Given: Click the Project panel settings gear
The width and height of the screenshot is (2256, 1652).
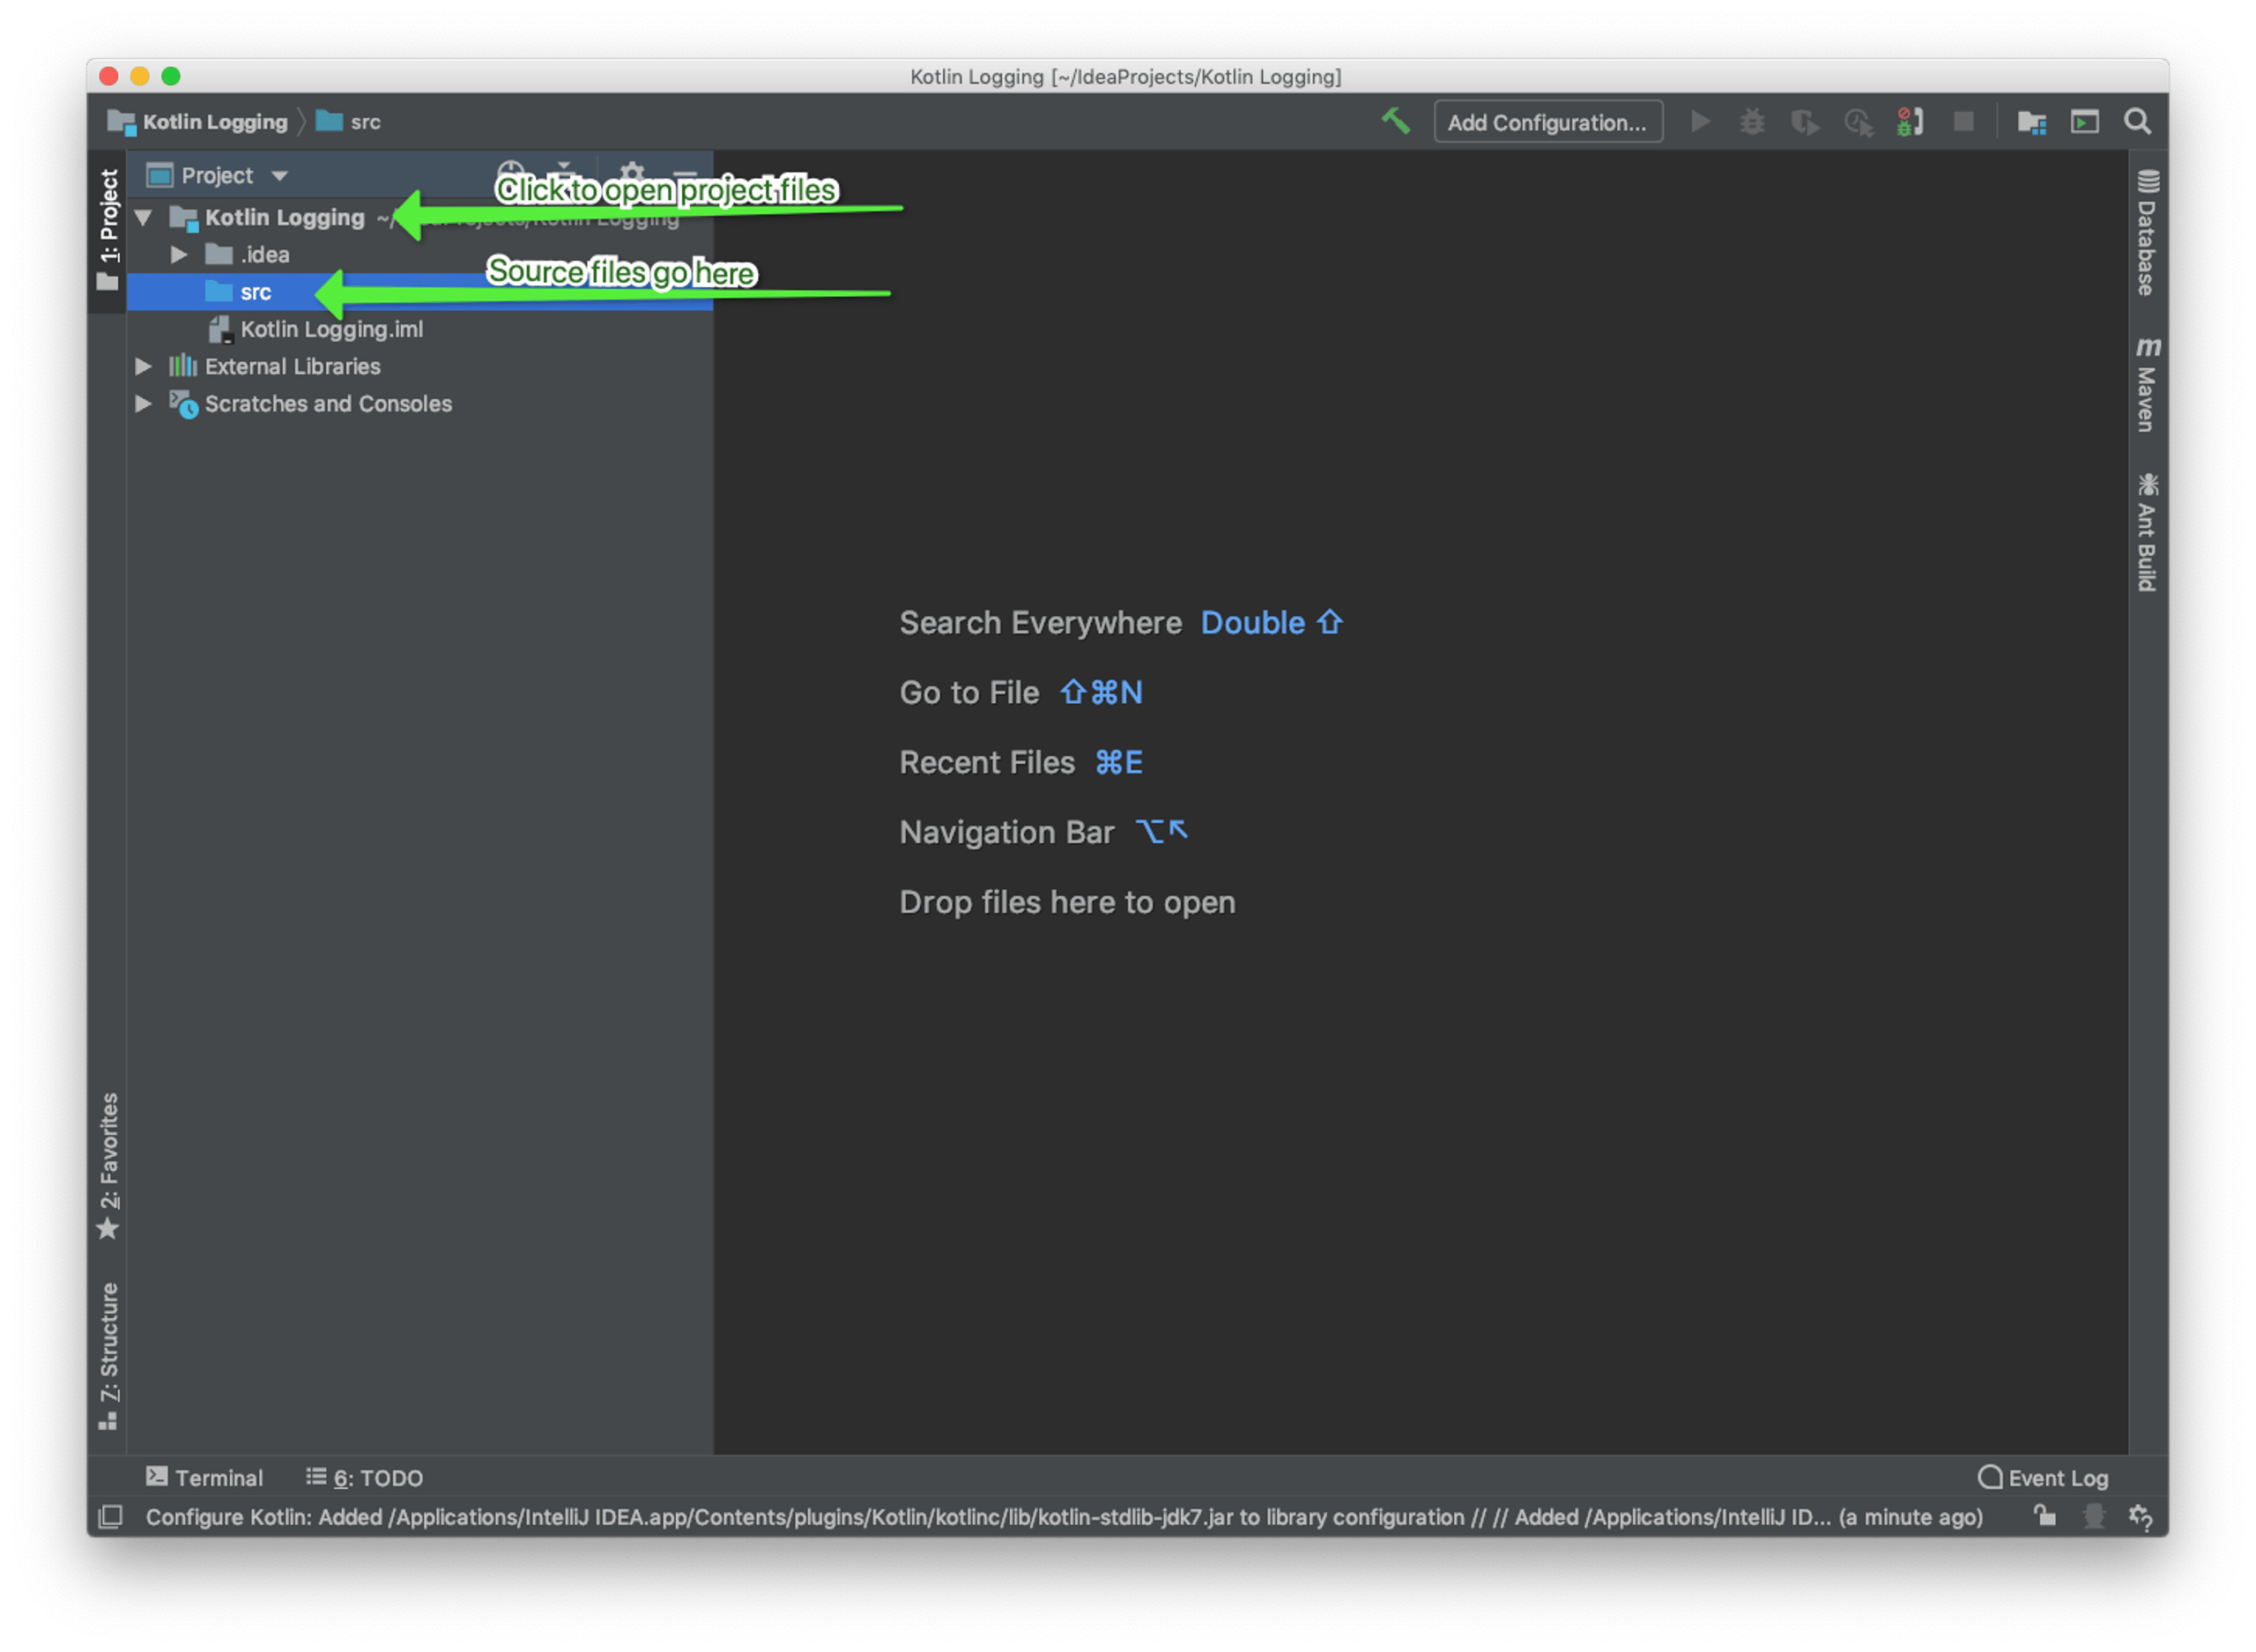Looking at the screenshot, I should (x=631, y=172).
